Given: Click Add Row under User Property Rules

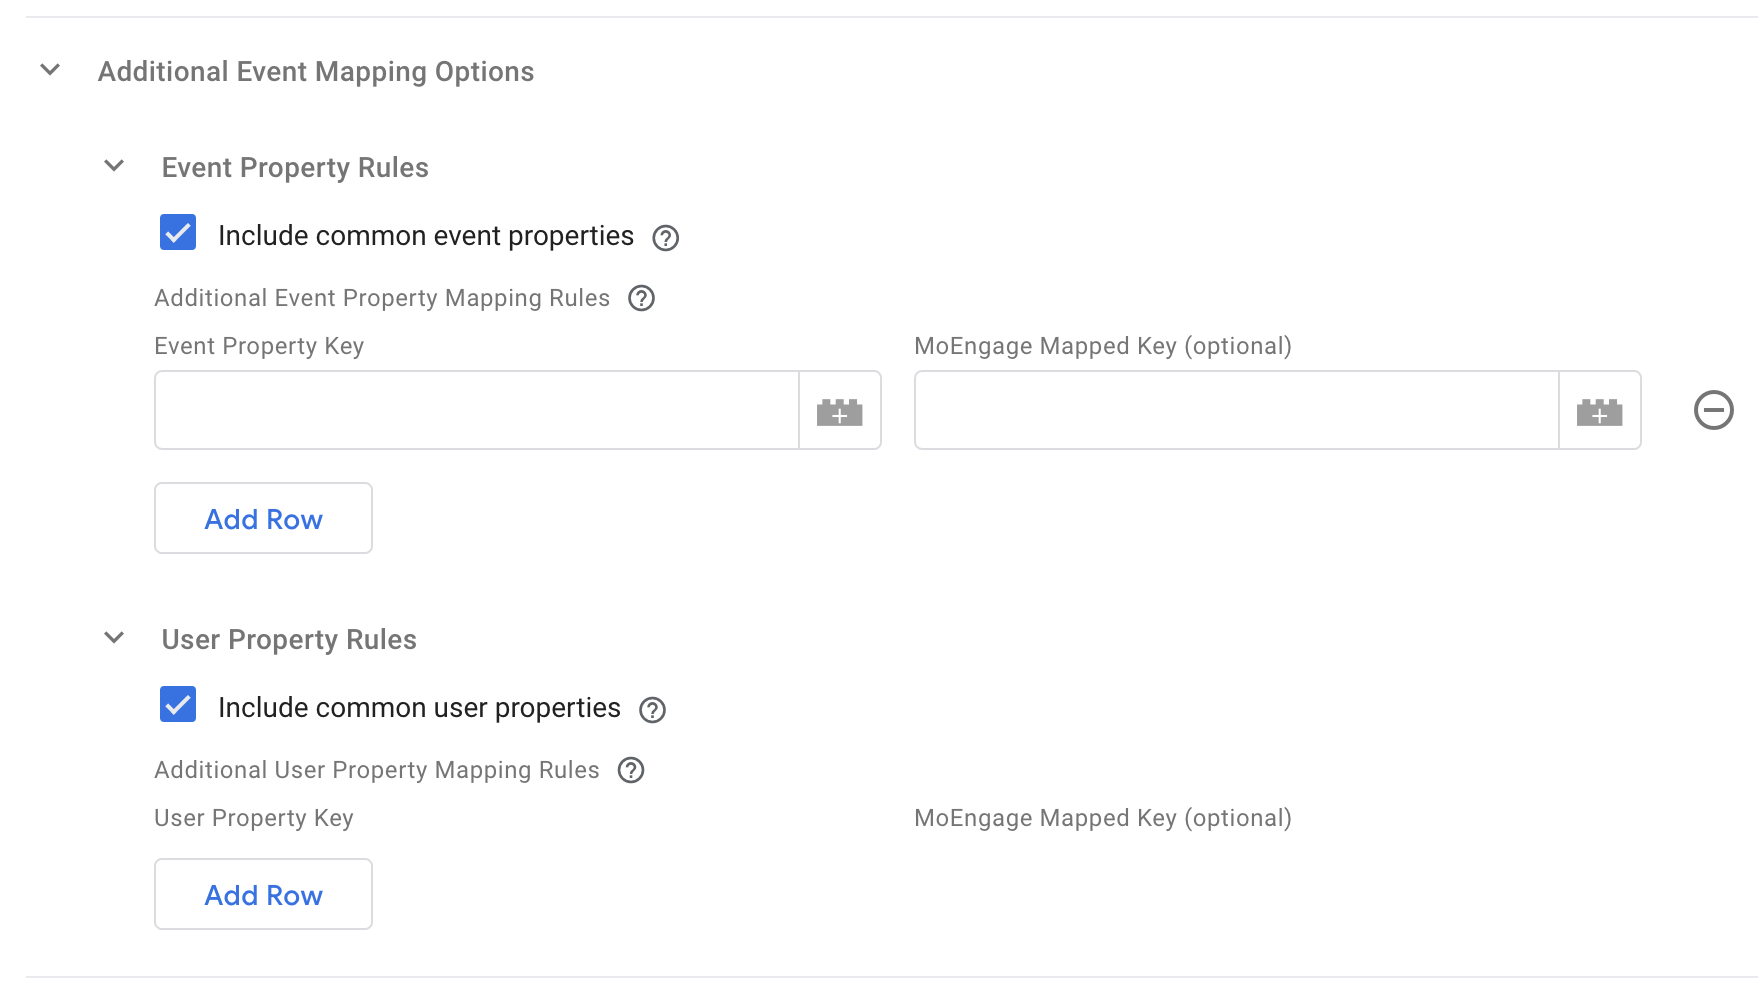Looking at the screenshot, I should pyautogui.click(x=263, y=894).
